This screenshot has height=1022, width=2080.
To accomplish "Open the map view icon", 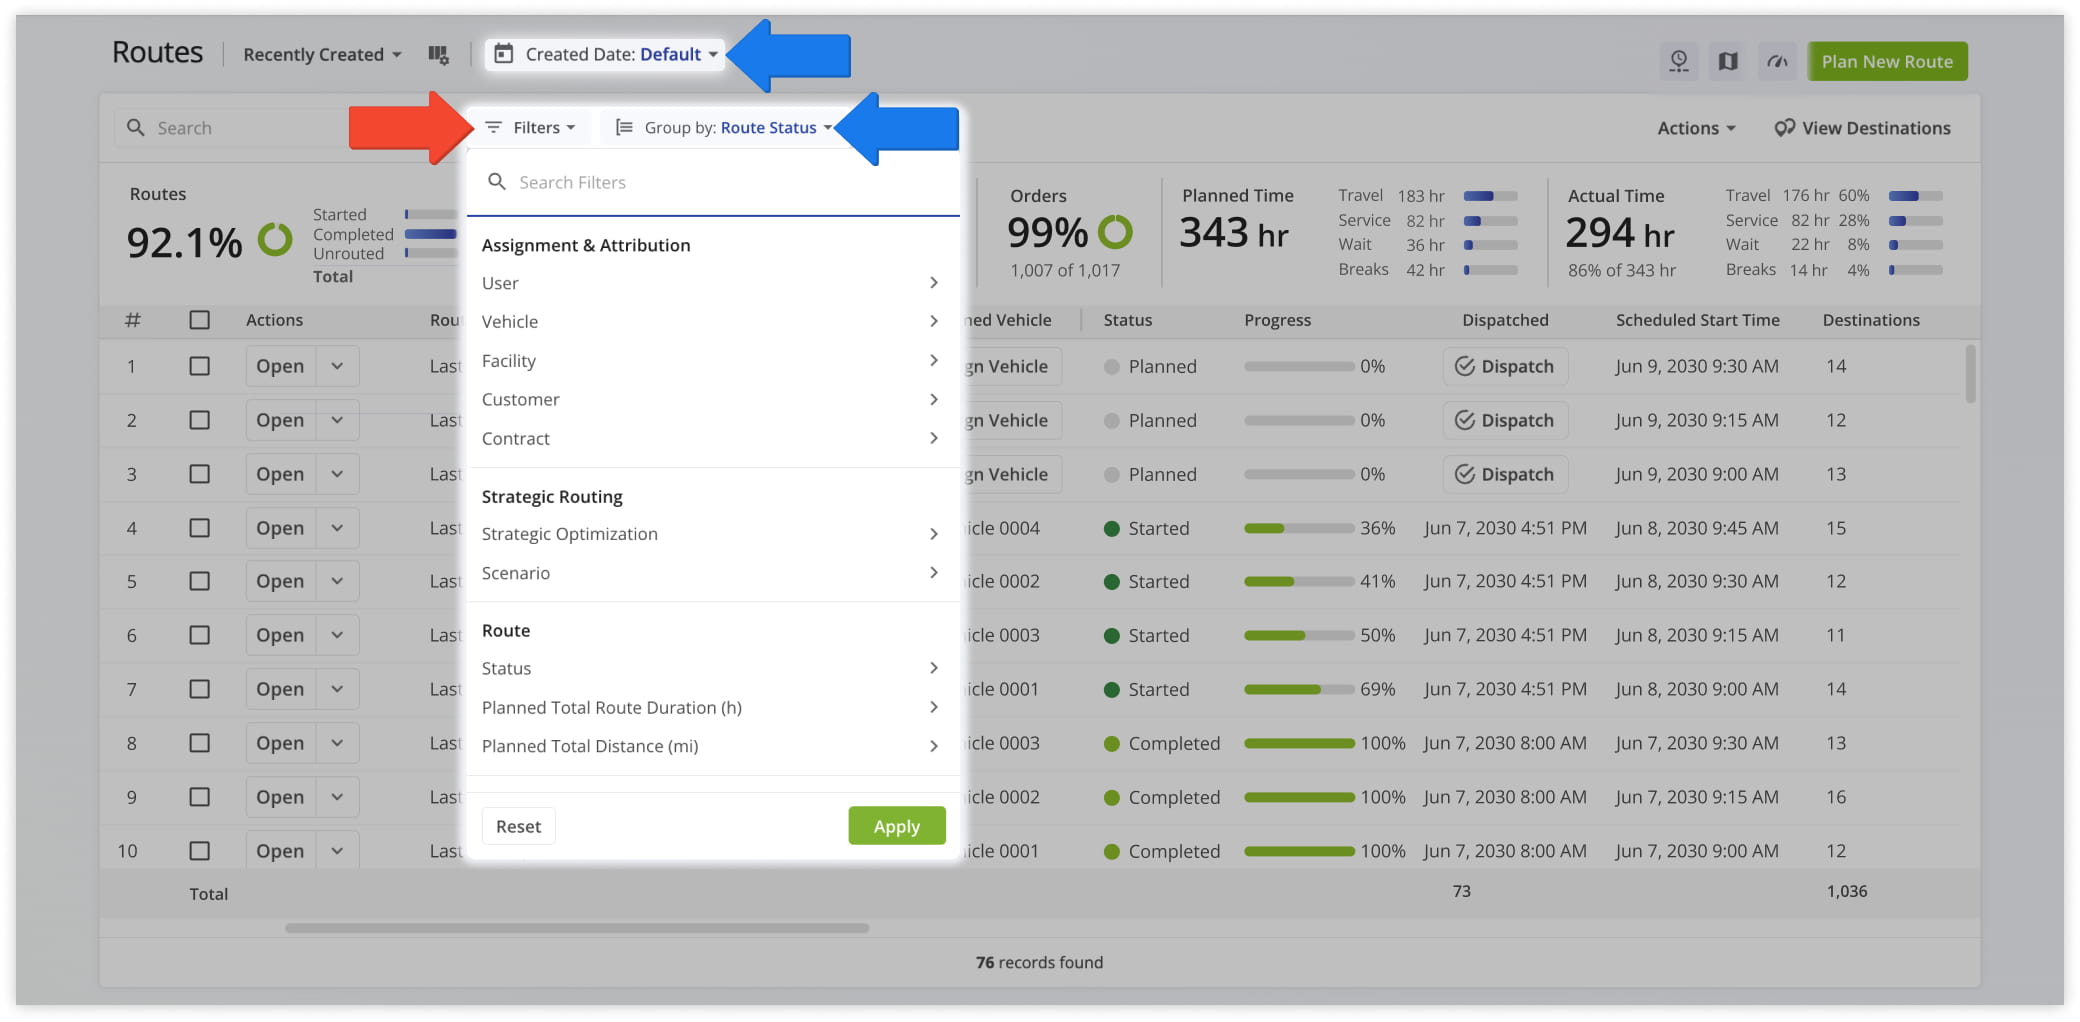I will click(x=1726, y=61).
